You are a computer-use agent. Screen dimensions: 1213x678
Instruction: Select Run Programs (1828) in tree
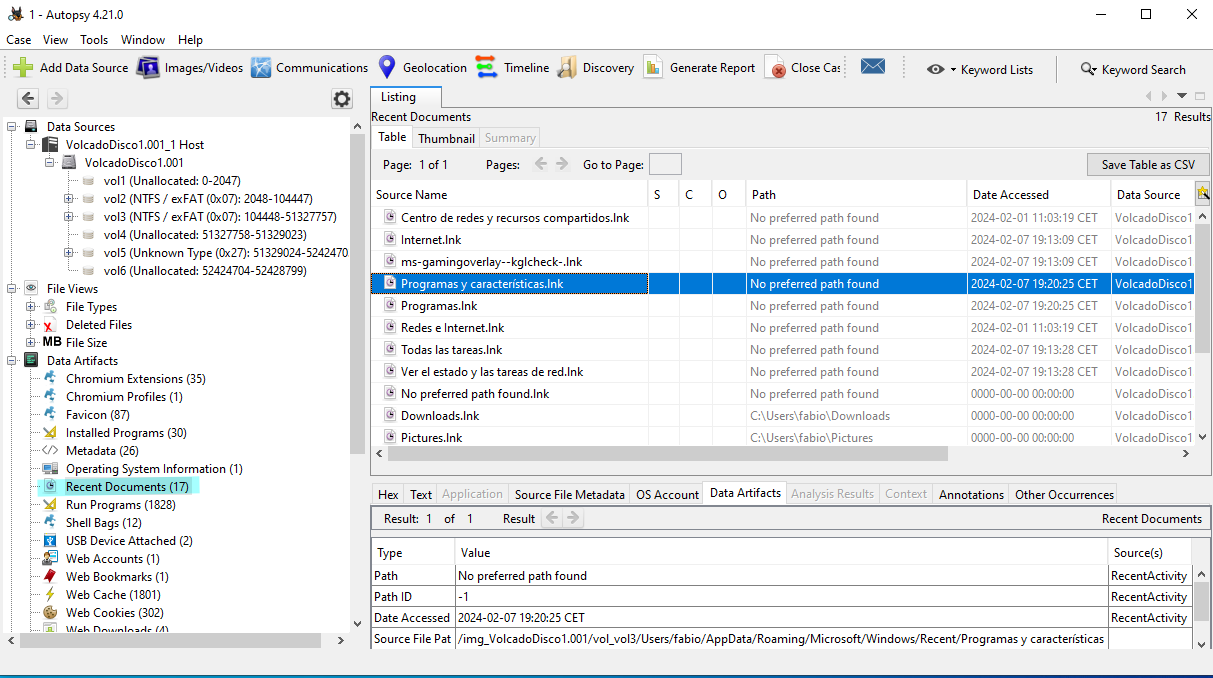point(119,505)
